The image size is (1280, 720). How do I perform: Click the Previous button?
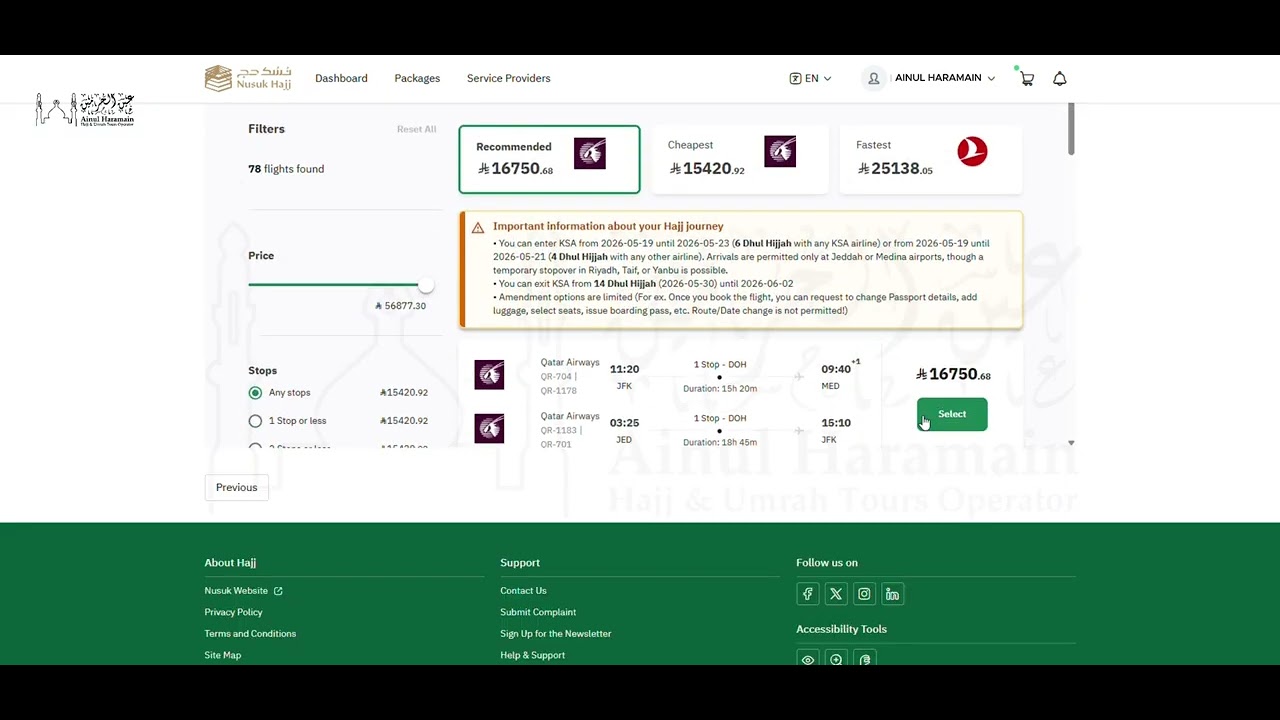tap(237, 487)
